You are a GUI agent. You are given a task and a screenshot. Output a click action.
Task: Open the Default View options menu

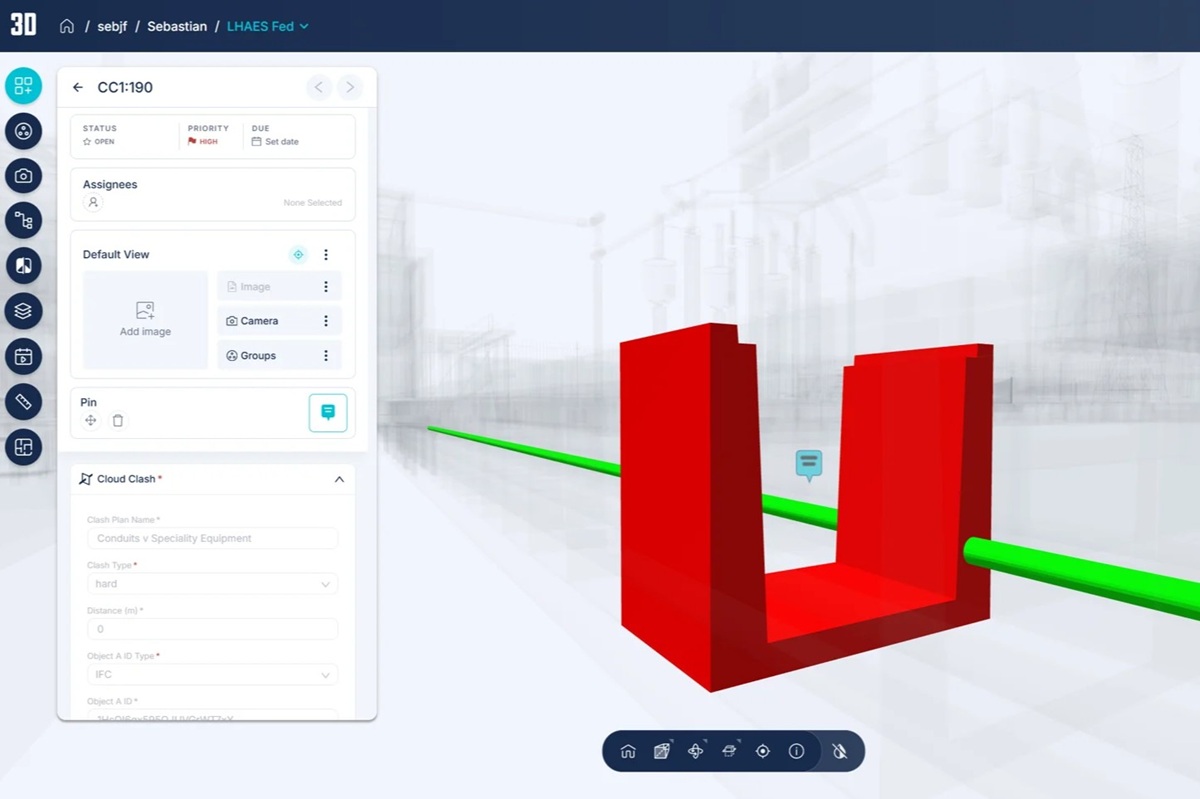[x=326, y=255]
